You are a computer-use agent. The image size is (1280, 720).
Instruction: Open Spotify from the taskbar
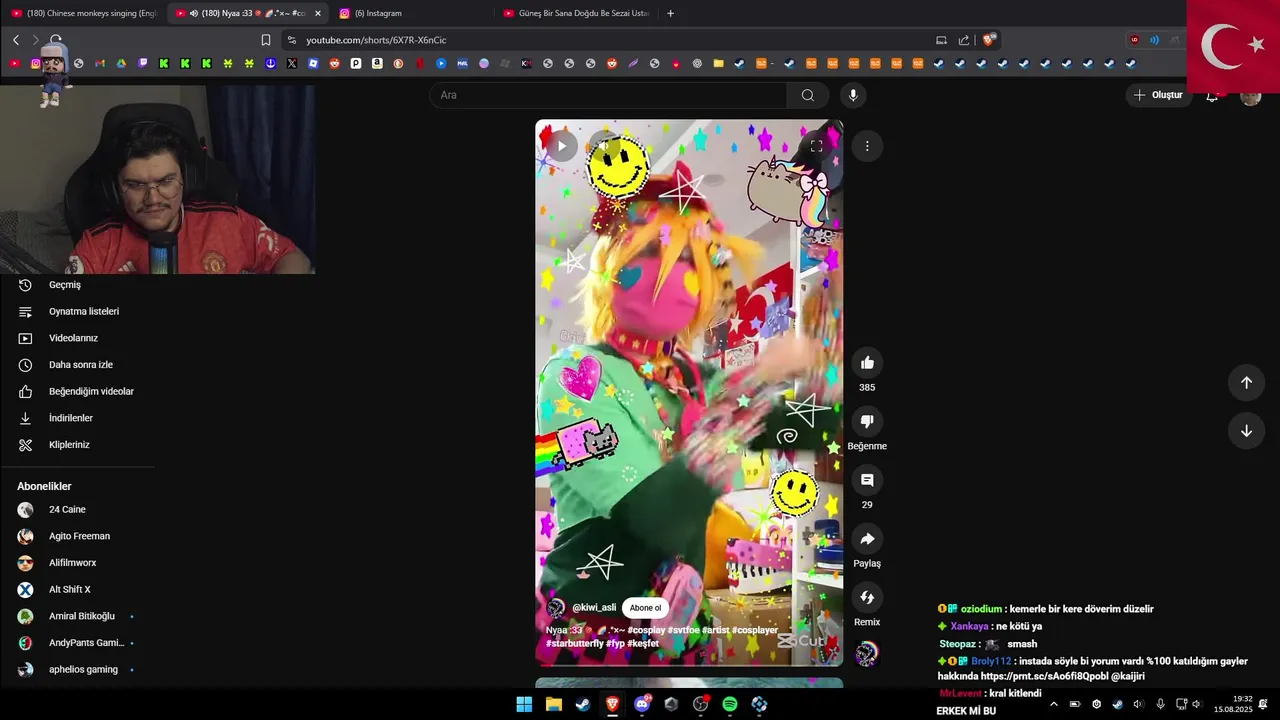pyautogui.click(x=730, y=704)
